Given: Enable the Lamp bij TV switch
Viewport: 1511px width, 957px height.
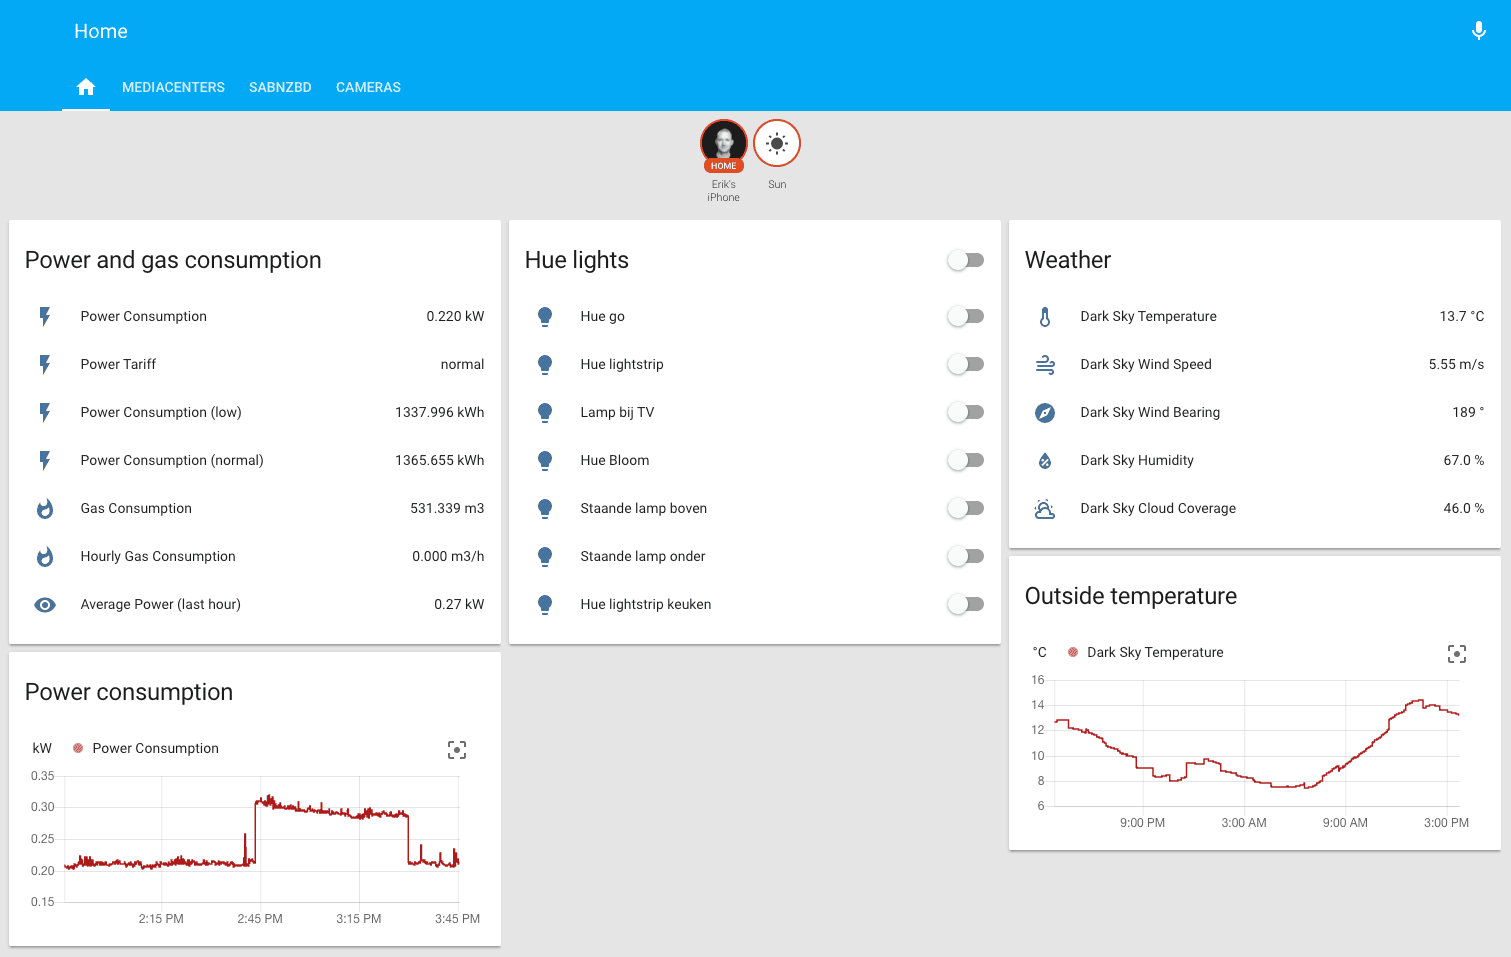Looking at the screenshot, I should tap(965, 412).
